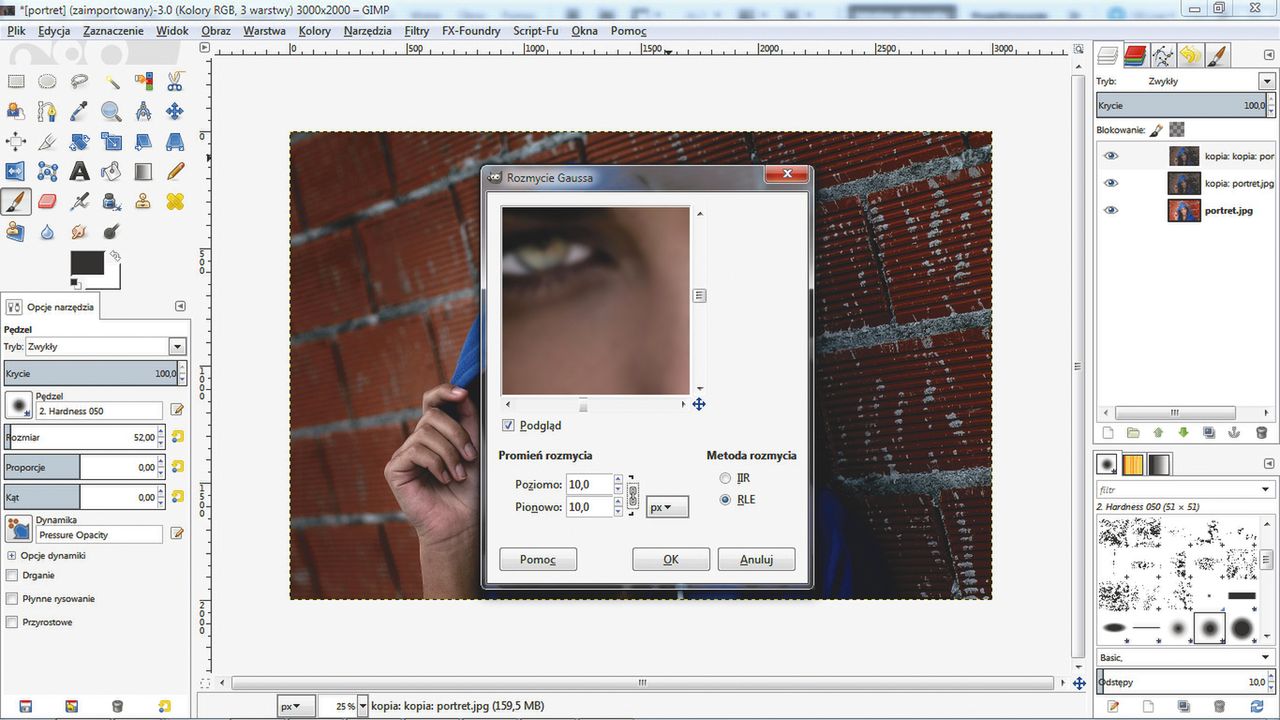Select the Hardness 050 brush thumbnail
This screenshot has width=1280, height=720.
point(1210,628)
